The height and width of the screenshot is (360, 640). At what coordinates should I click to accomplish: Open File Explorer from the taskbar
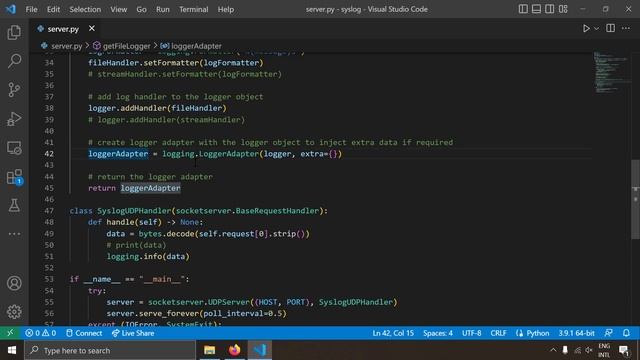(x=209, y=350)
